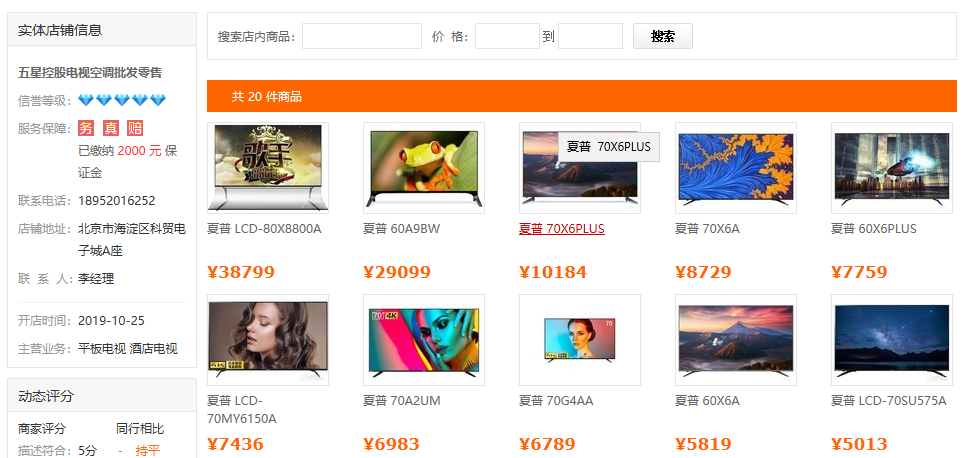The width and height of the screenshot is (964, 458).
Task: Open the 夏普 70G4AA small TV thumbnail
Action: pos(580,340)
